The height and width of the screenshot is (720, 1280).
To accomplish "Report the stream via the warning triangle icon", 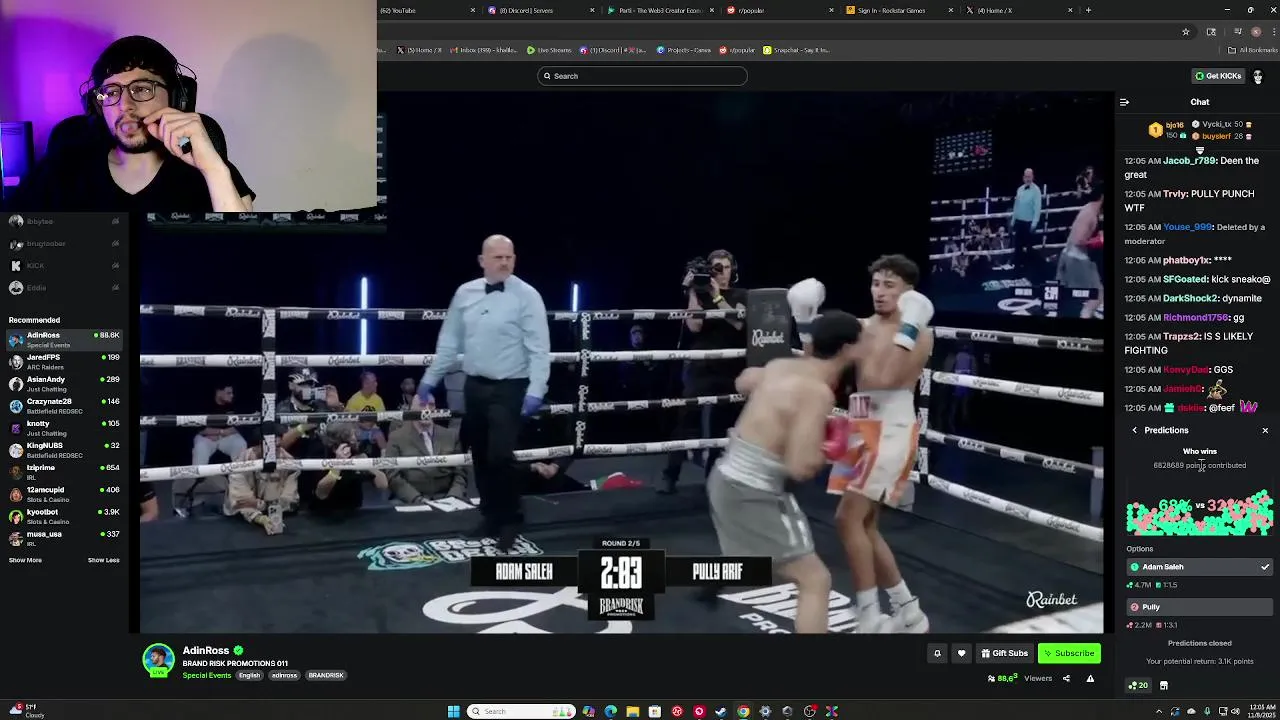I will click(1090, 678).
